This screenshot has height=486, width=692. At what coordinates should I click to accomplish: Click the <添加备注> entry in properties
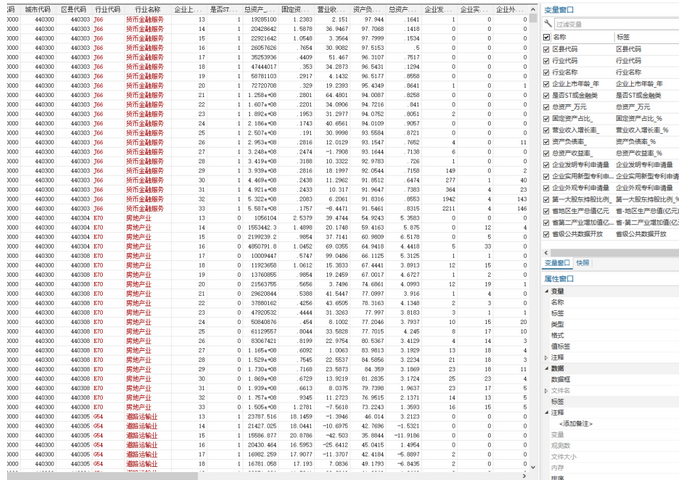point(575,424)
